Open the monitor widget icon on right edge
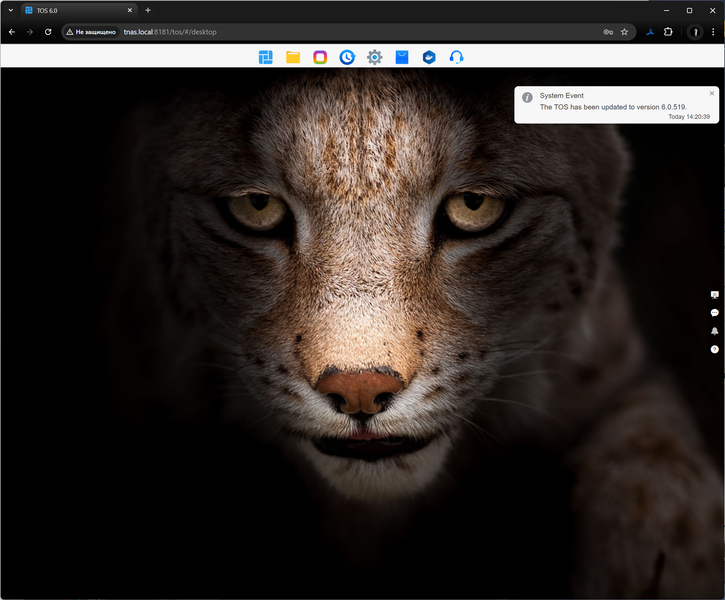725x600 pixels. pos(714,295)
